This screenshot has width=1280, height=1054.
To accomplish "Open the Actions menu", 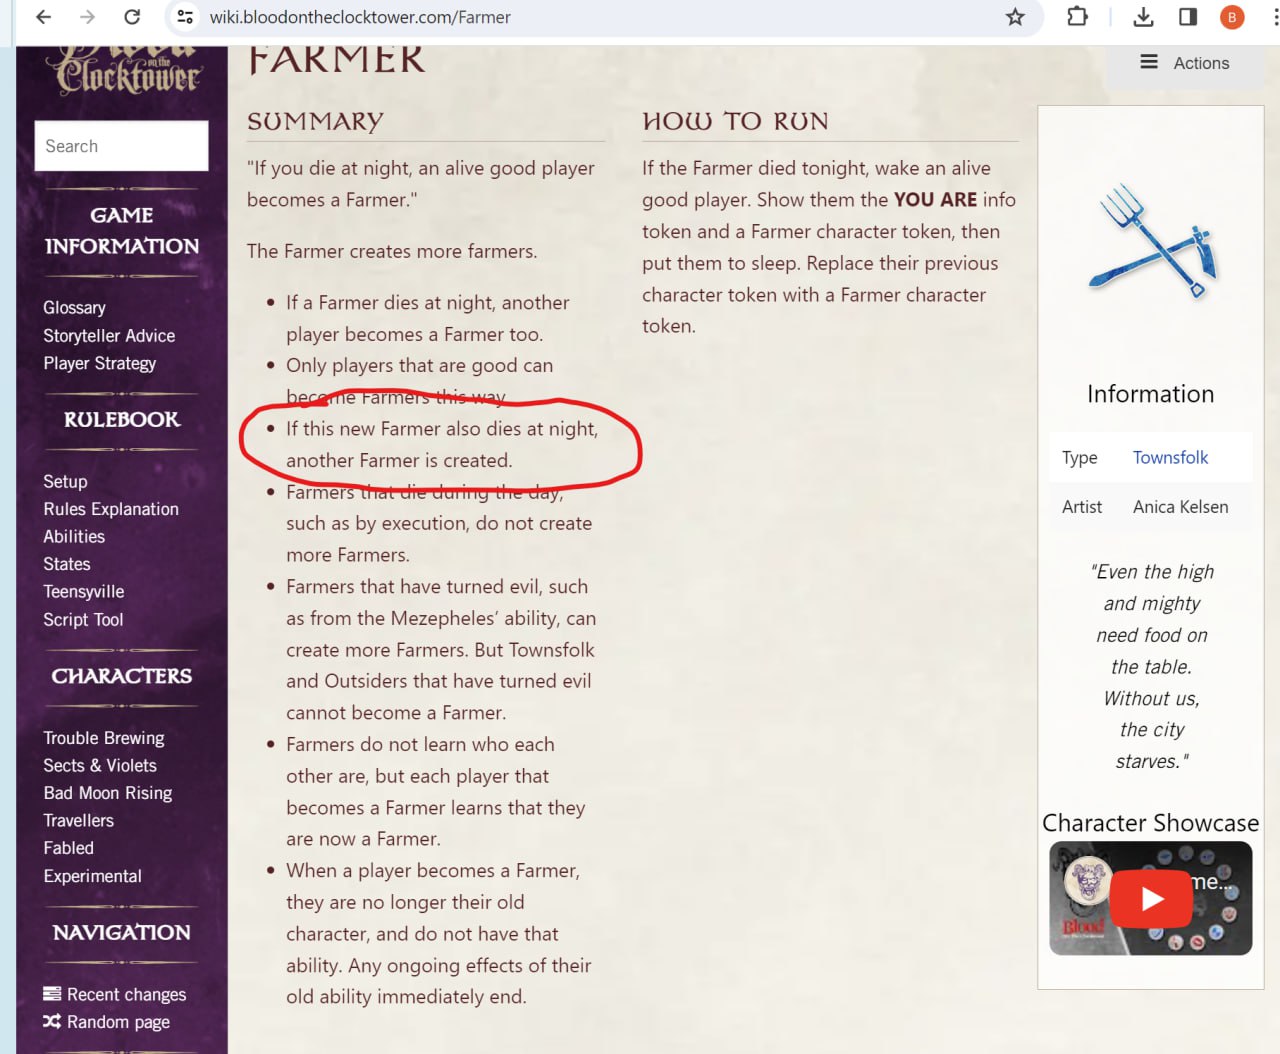I will click(x=1184, y=63).
